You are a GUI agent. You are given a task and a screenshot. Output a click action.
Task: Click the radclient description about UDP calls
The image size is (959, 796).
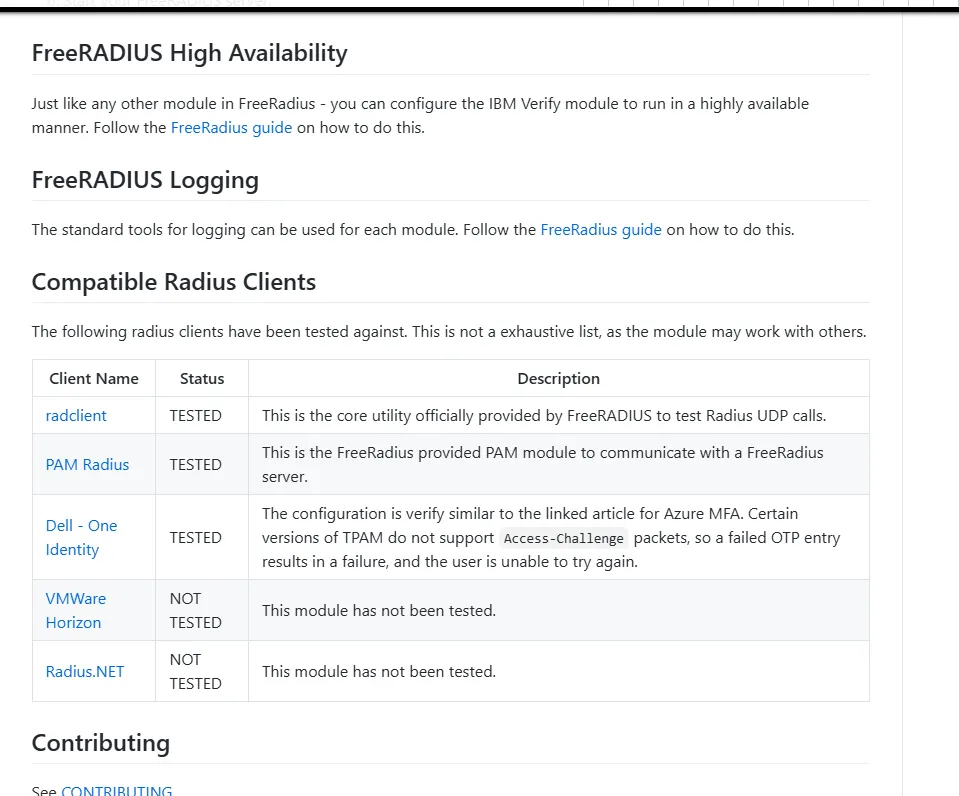click(x=544, y=415)
